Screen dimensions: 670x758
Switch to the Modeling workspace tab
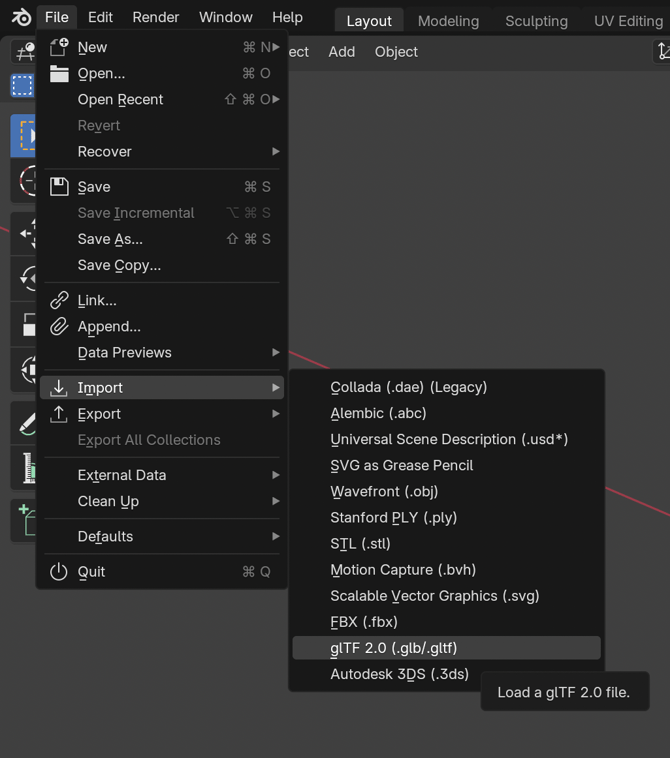click(448, 21)
